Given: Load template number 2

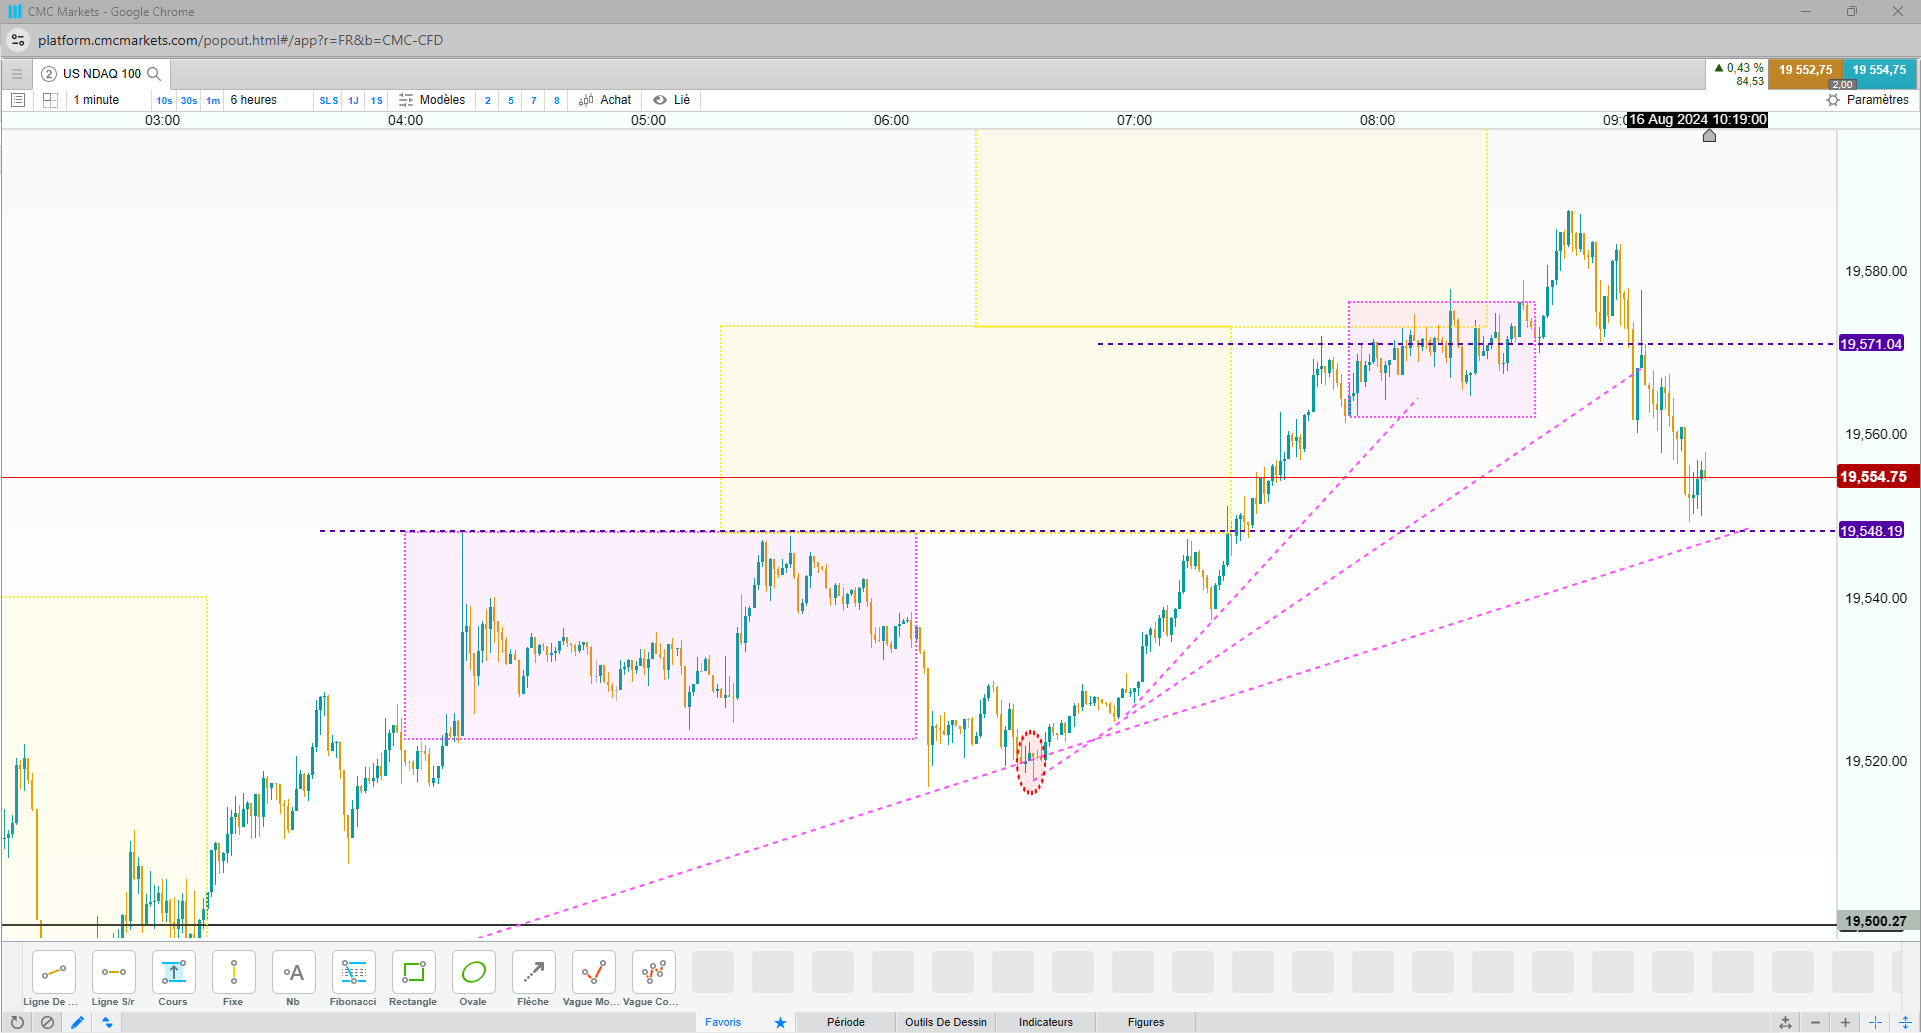Looking at the screenshot, I should click(x=488, y=100).
